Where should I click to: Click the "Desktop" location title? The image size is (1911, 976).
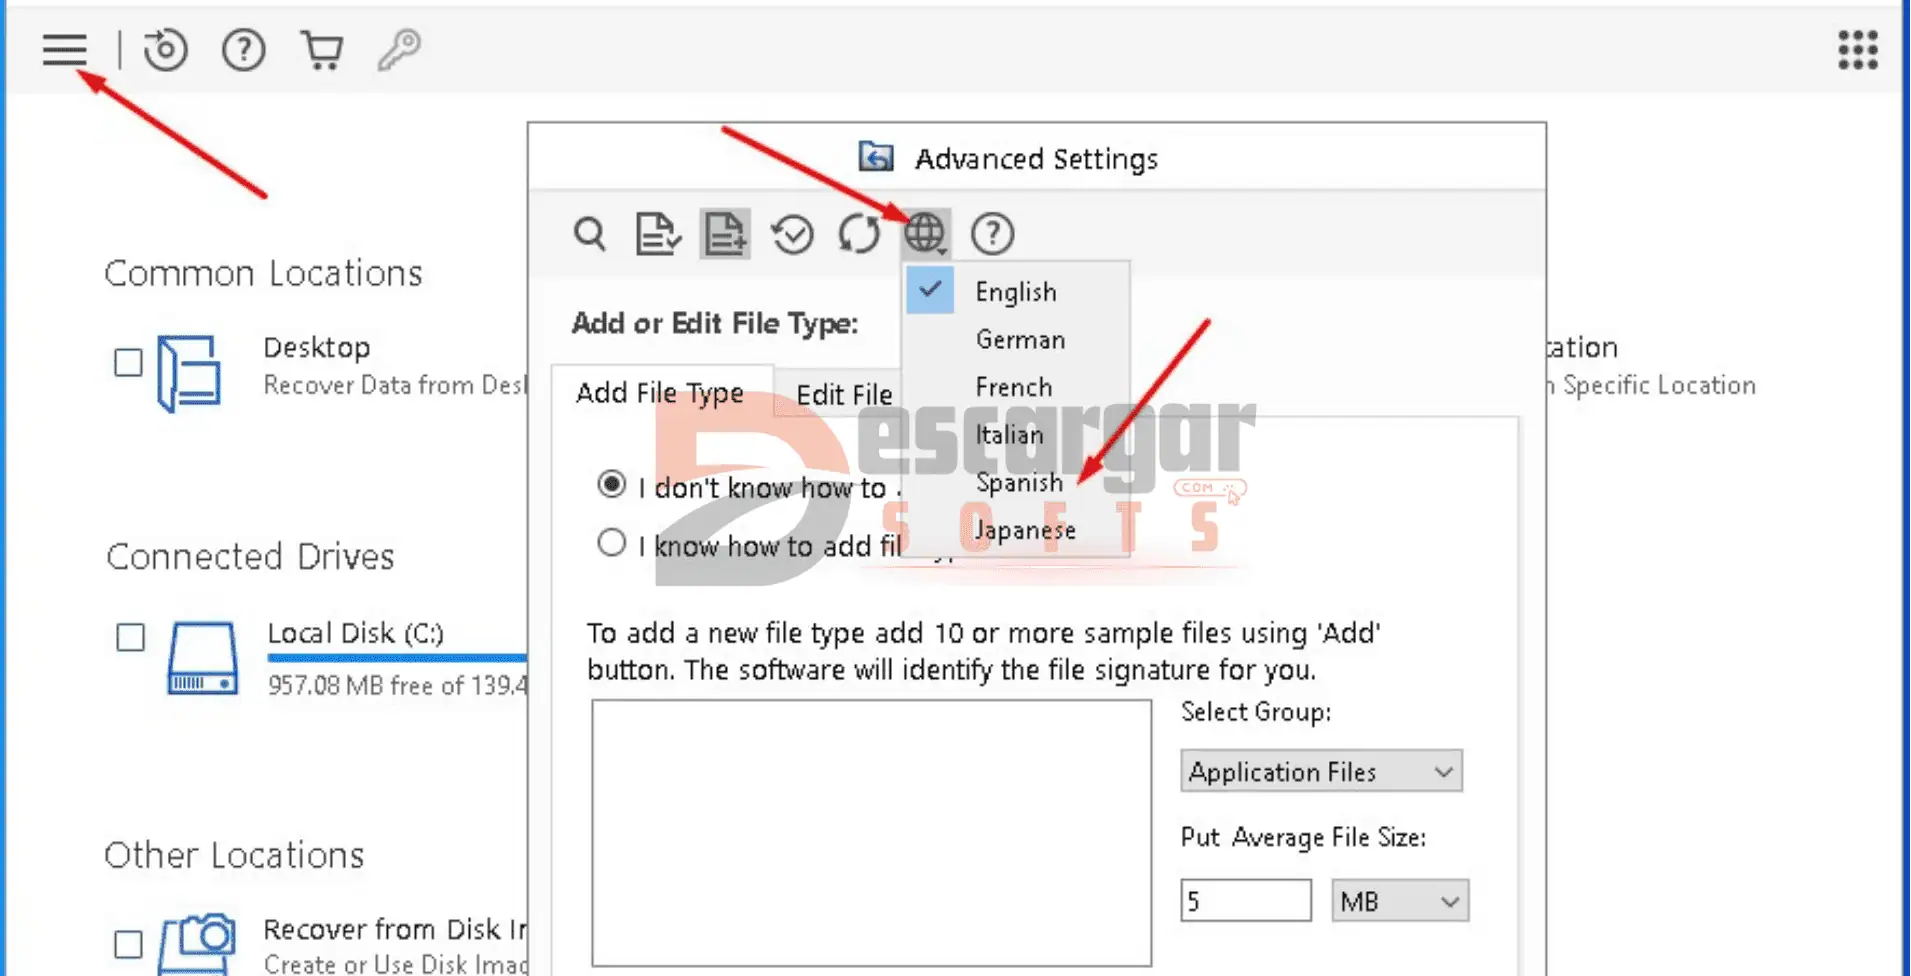pyautogui.click(x=316, y=347)
